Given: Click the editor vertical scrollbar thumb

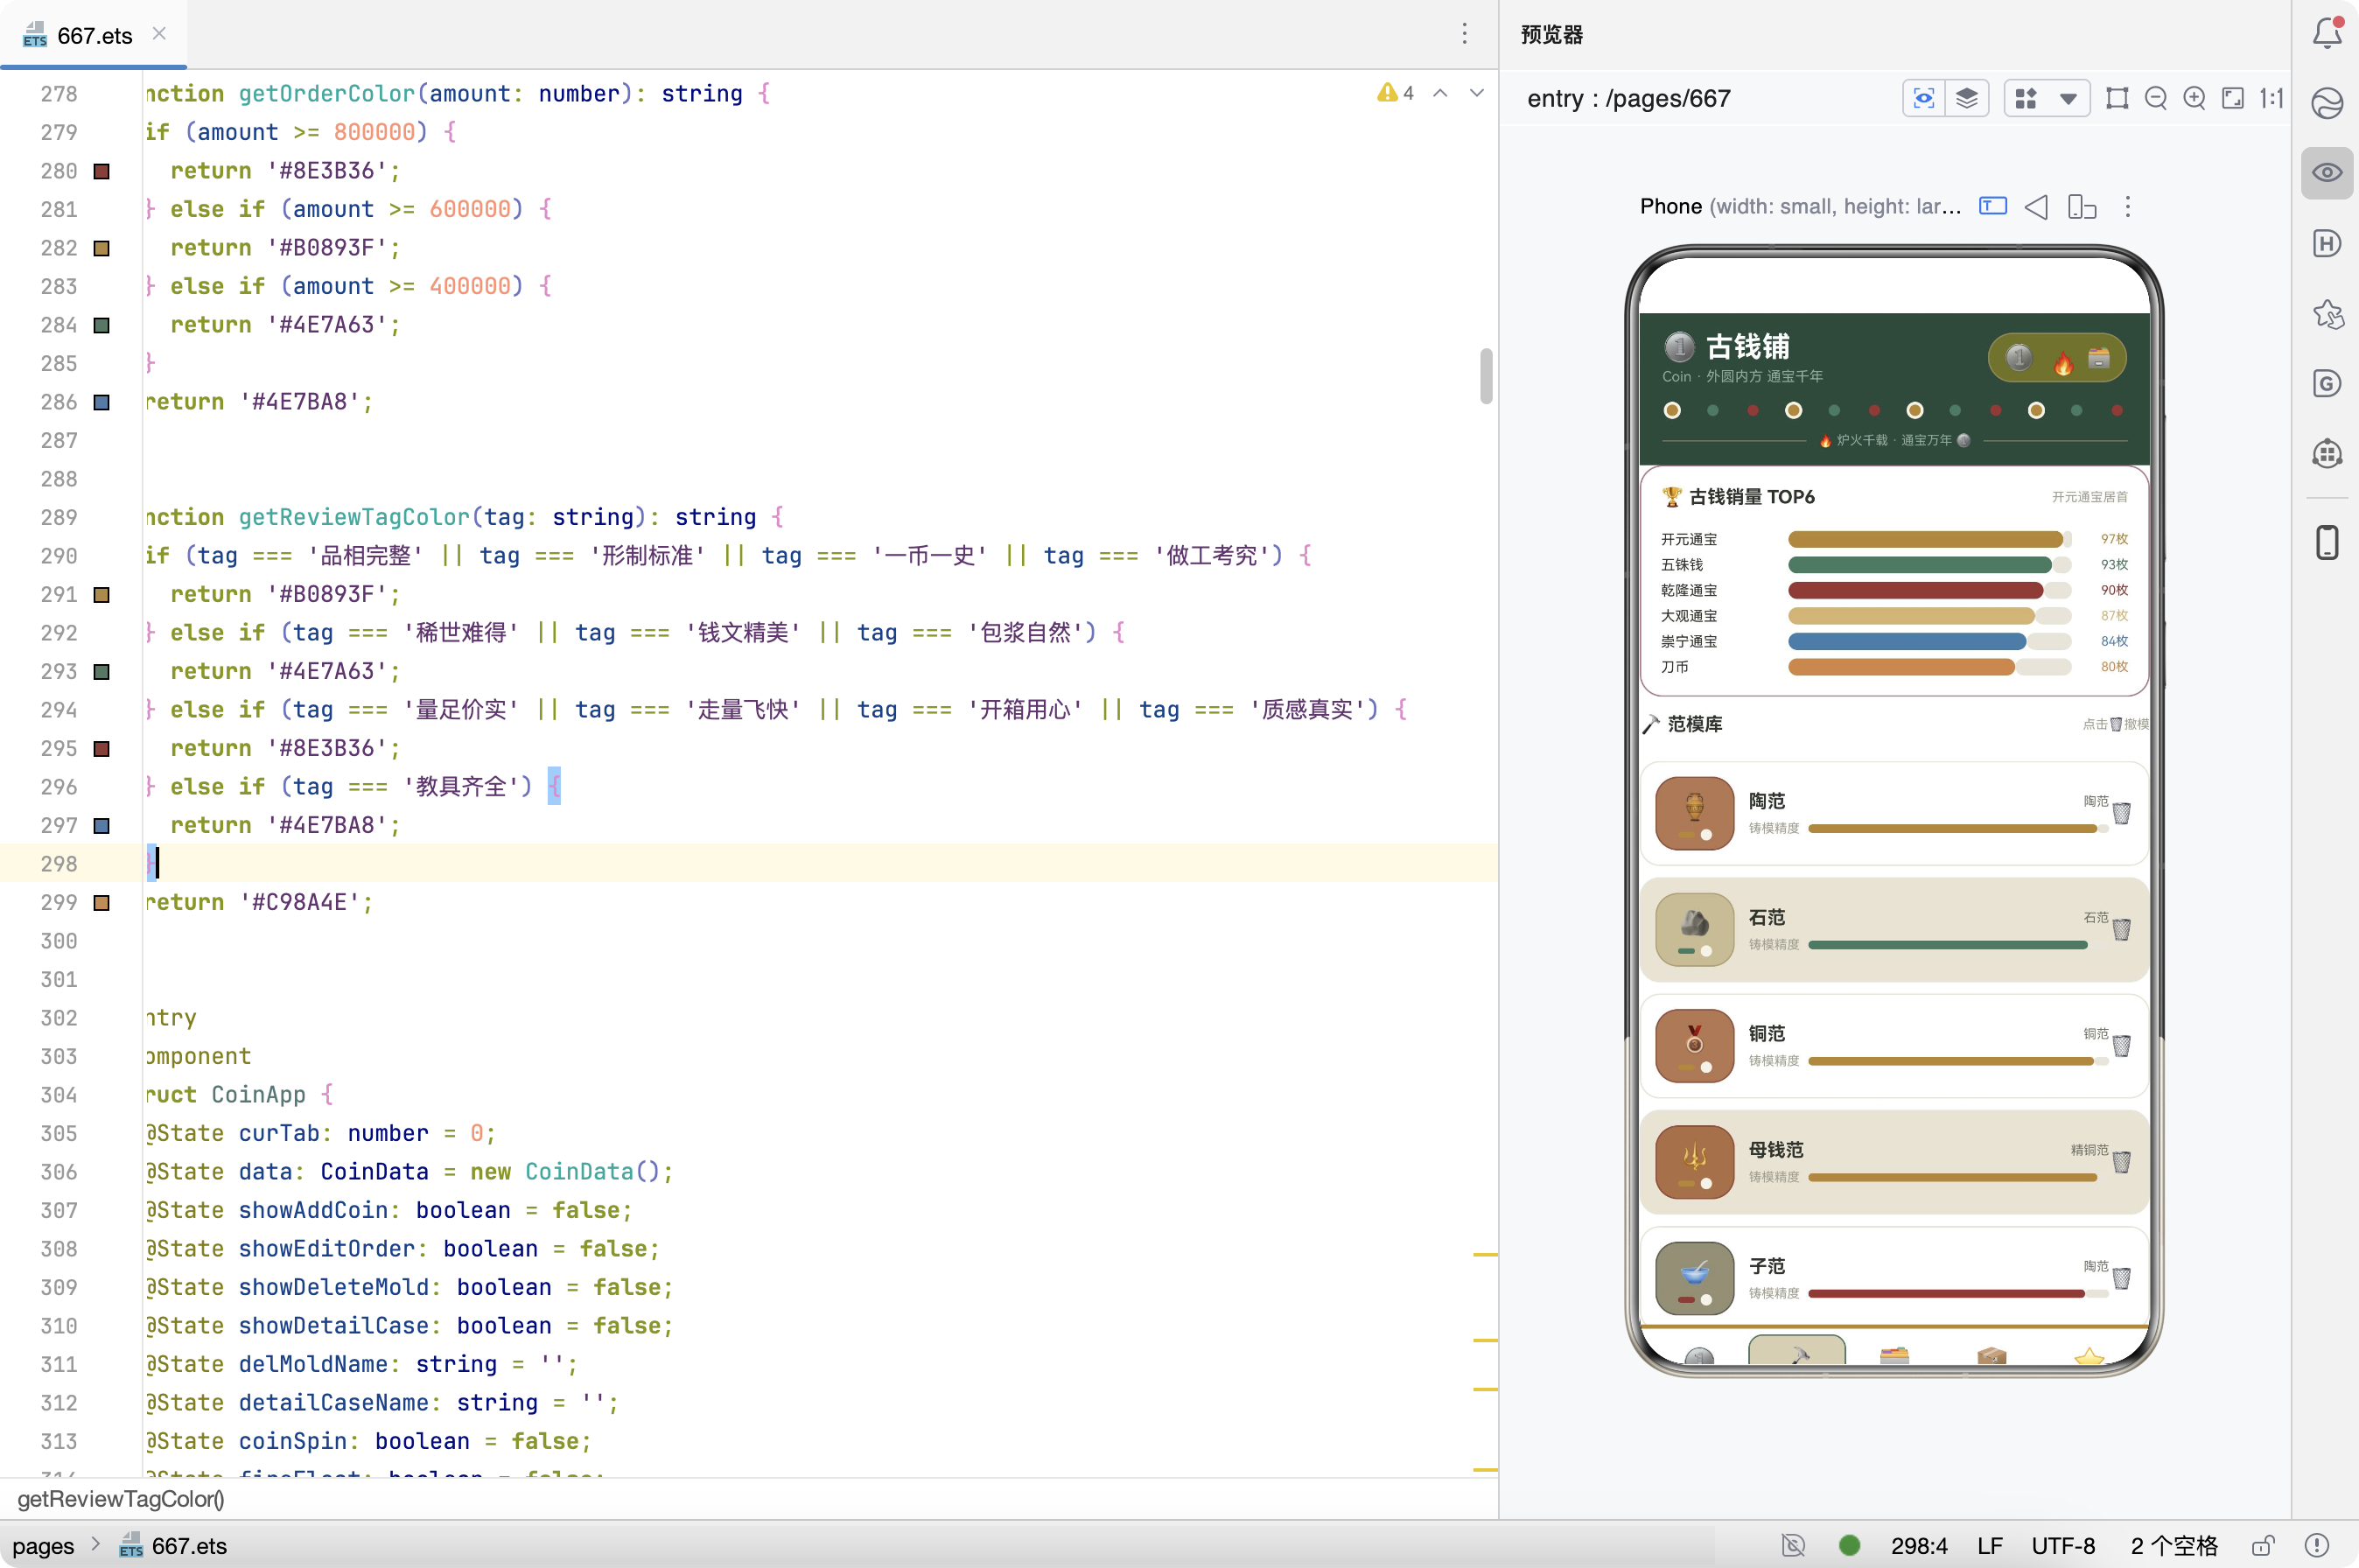Looking at the screenshot, I should click(x=1486, y=376).
